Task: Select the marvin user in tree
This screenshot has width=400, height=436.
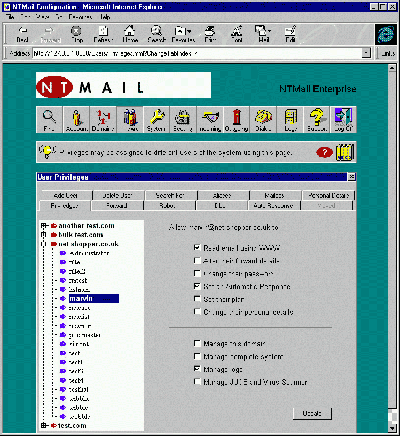Action: (94, 299)
